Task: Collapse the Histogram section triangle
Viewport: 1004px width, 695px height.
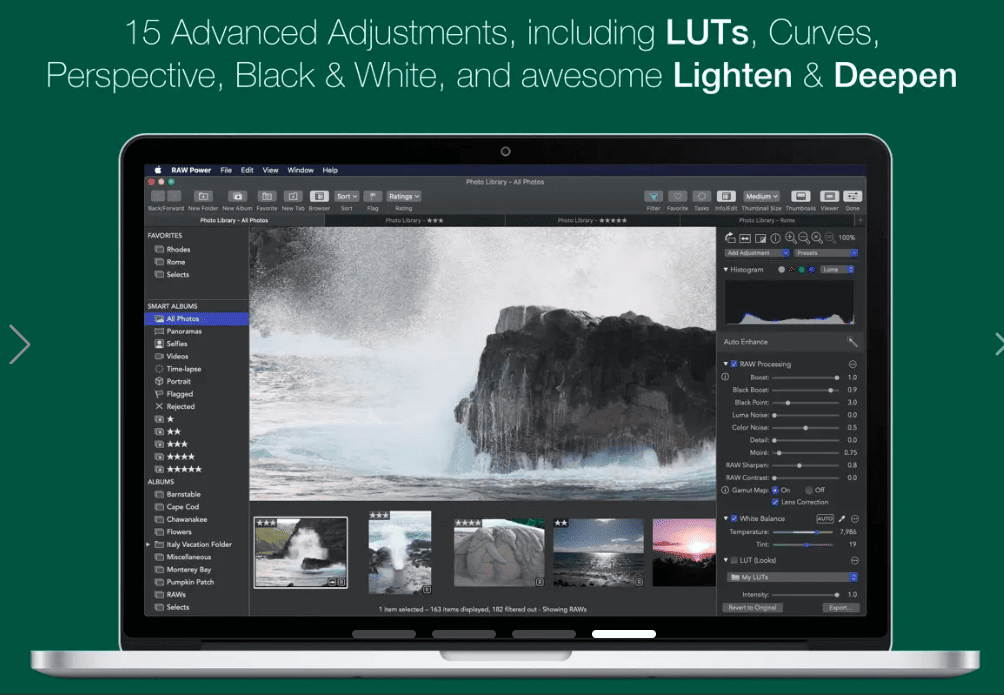Action: [x=725, y=270]
